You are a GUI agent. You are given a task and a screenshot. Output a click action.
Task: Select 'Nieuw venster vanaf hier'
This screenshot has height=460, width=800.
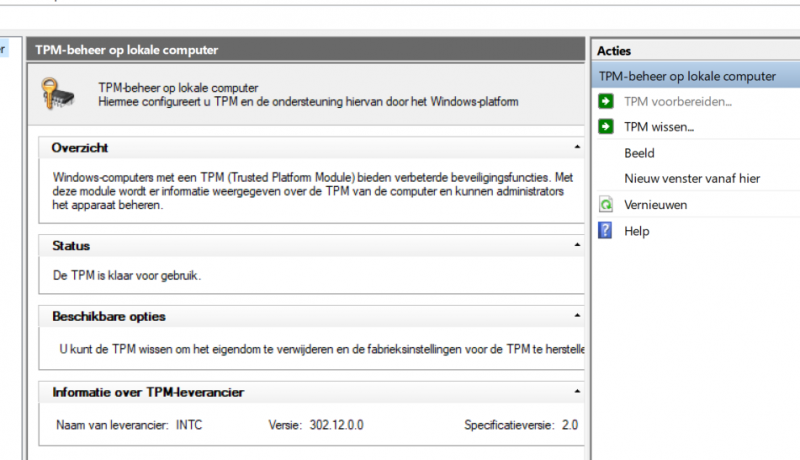[692, 179]
